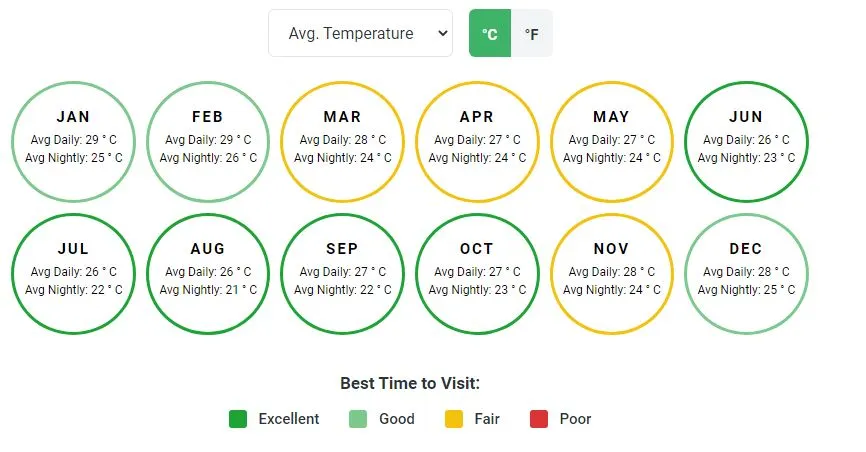Click the Best Time to Visit heading
The width and height of the screenshot is (866, 452).
coord(410,383)
